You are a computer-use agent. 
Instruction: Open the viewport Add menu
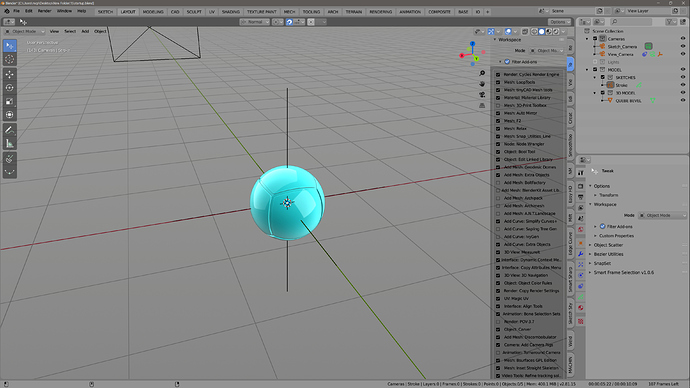(x=85, y=32)
